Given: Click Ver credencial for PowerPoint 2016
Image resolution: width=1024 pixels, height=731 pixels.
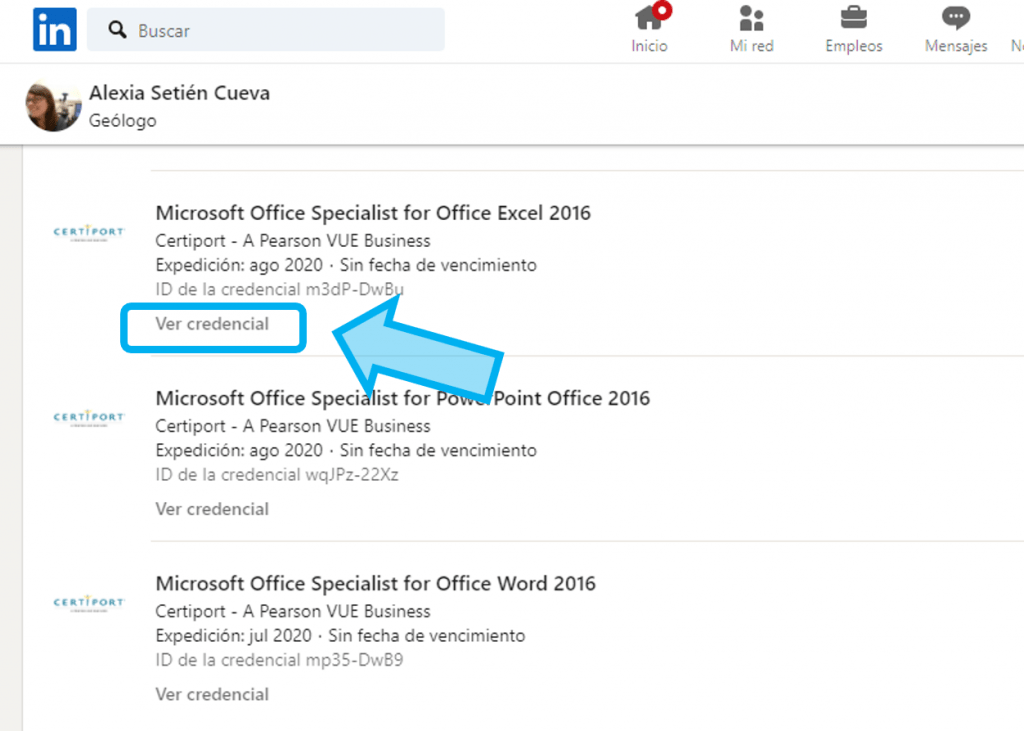Looking at the screenshot, I should tap(212, 509).
